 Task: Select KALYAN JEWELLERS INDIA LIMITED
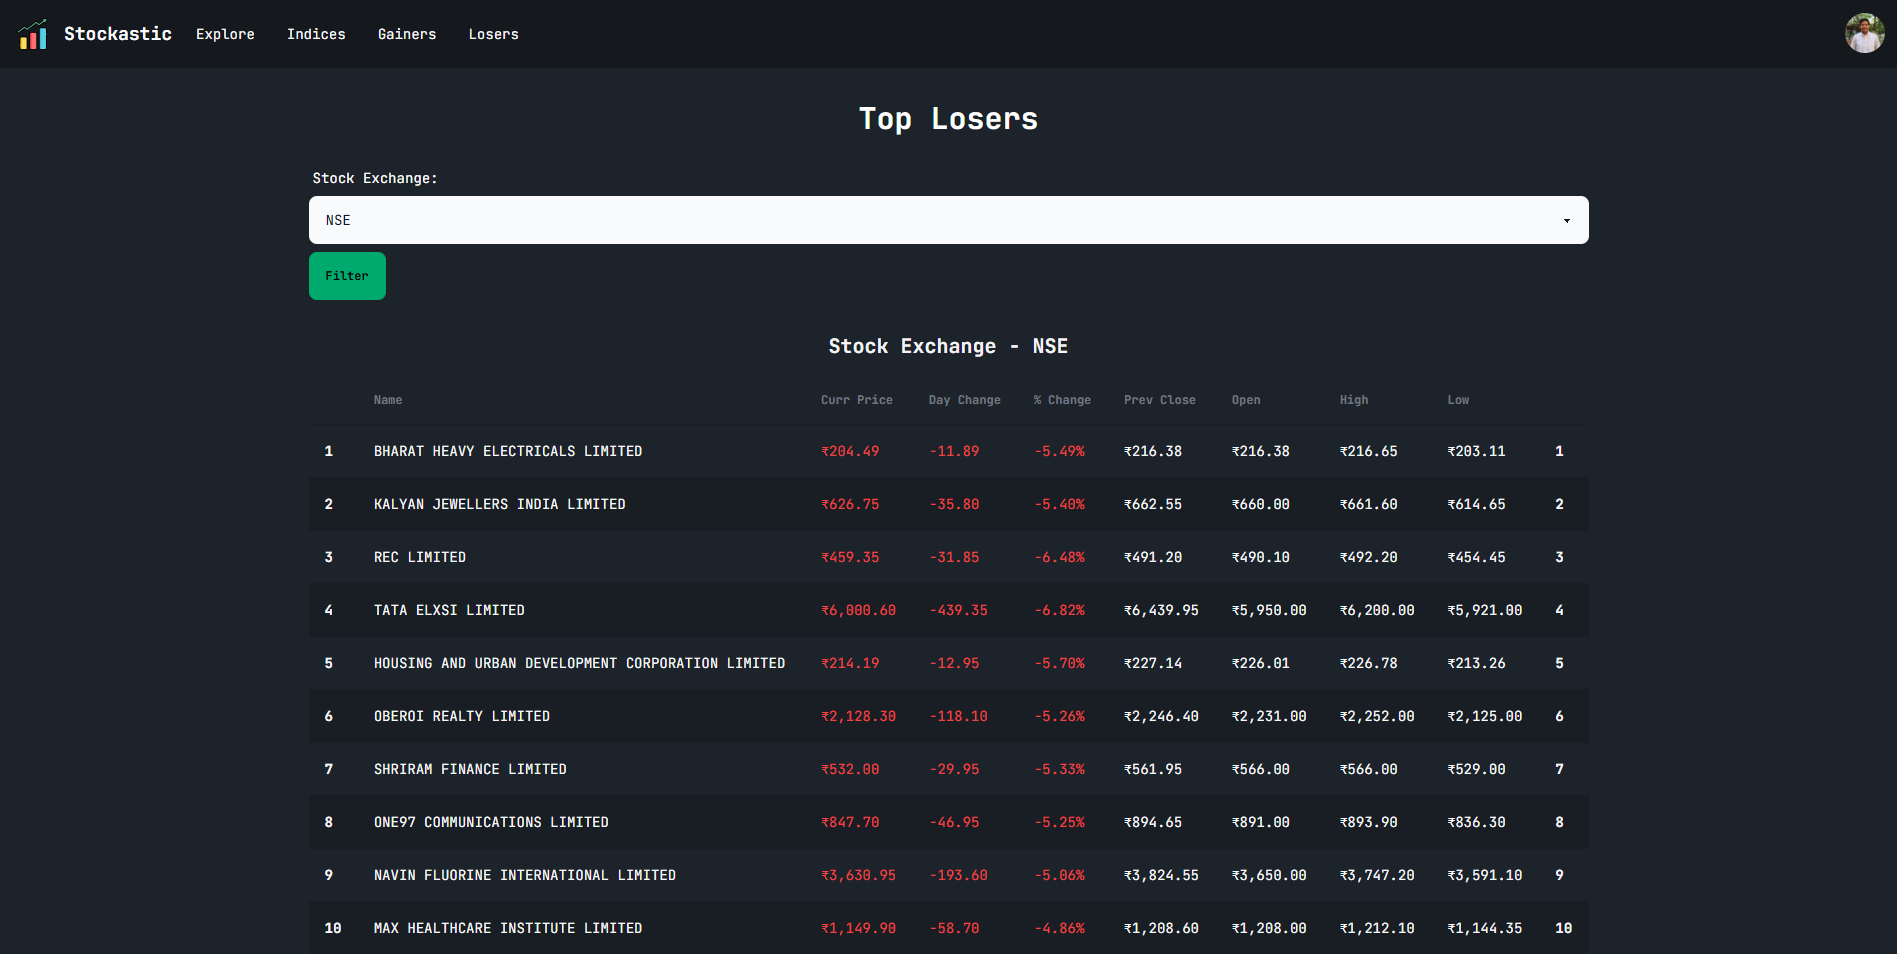click(x=500, y=504)
